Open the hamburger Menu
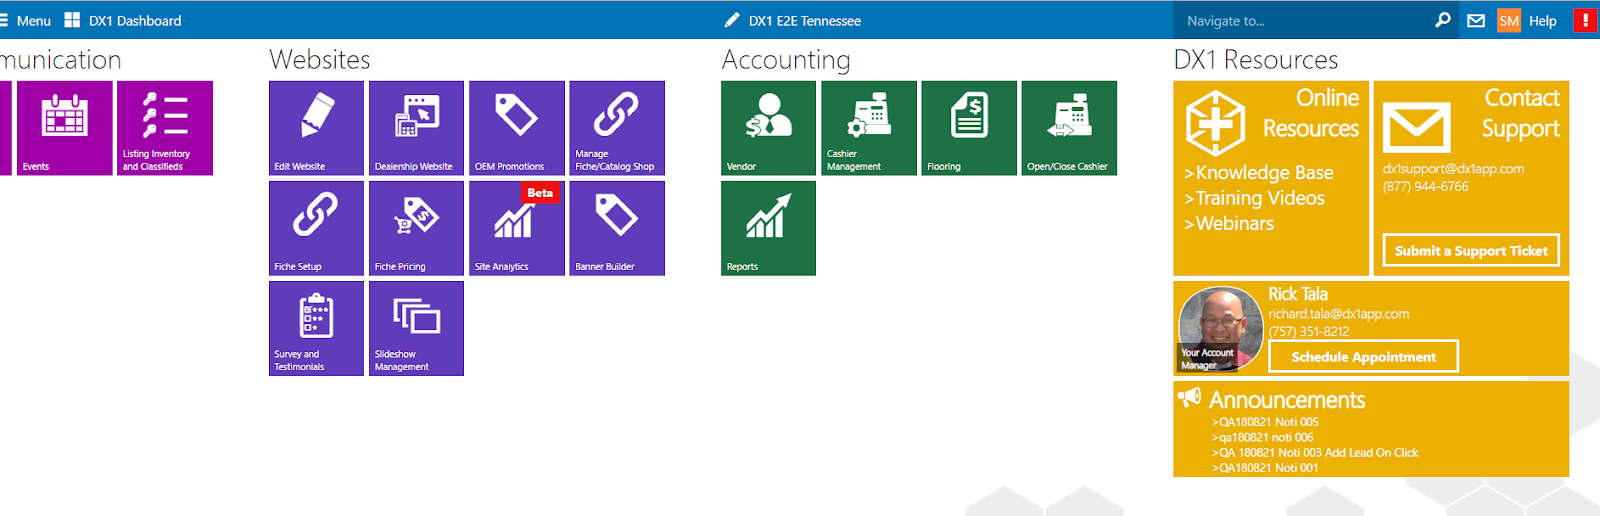This screenshot has height=516, width=1600. 25,20
